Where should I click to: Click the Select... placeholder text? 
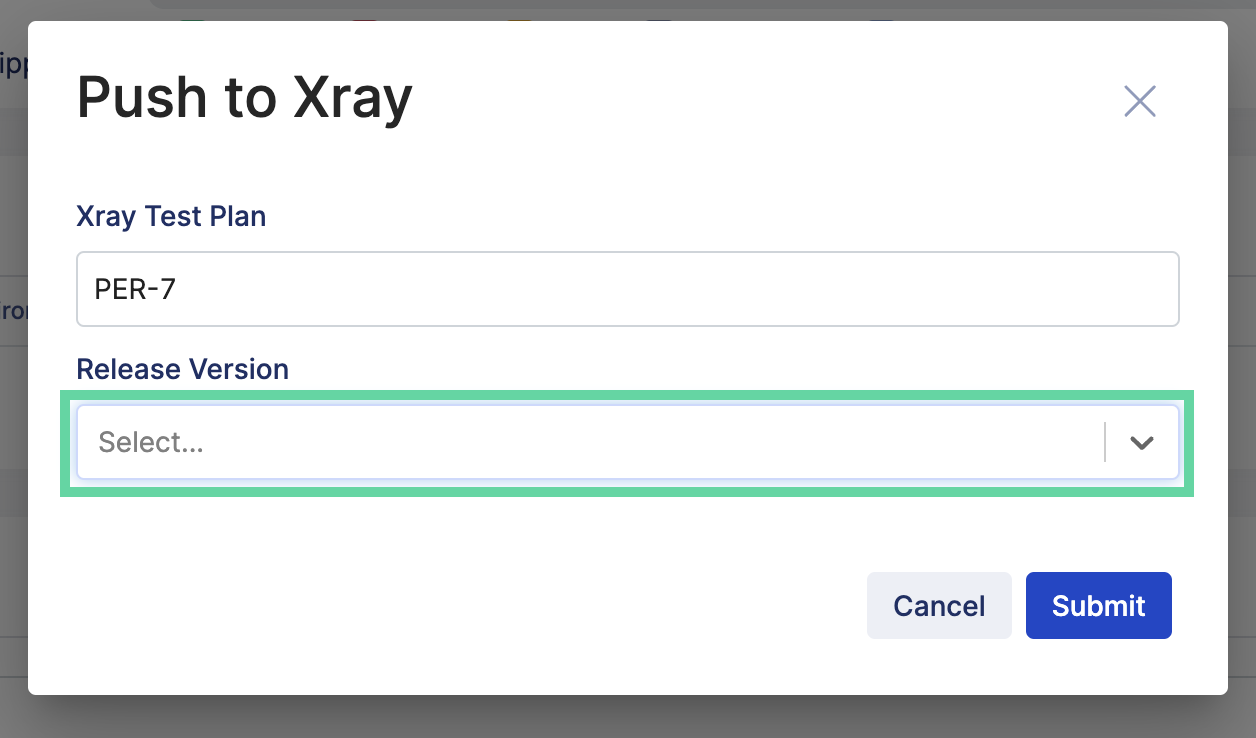point(150,442)
